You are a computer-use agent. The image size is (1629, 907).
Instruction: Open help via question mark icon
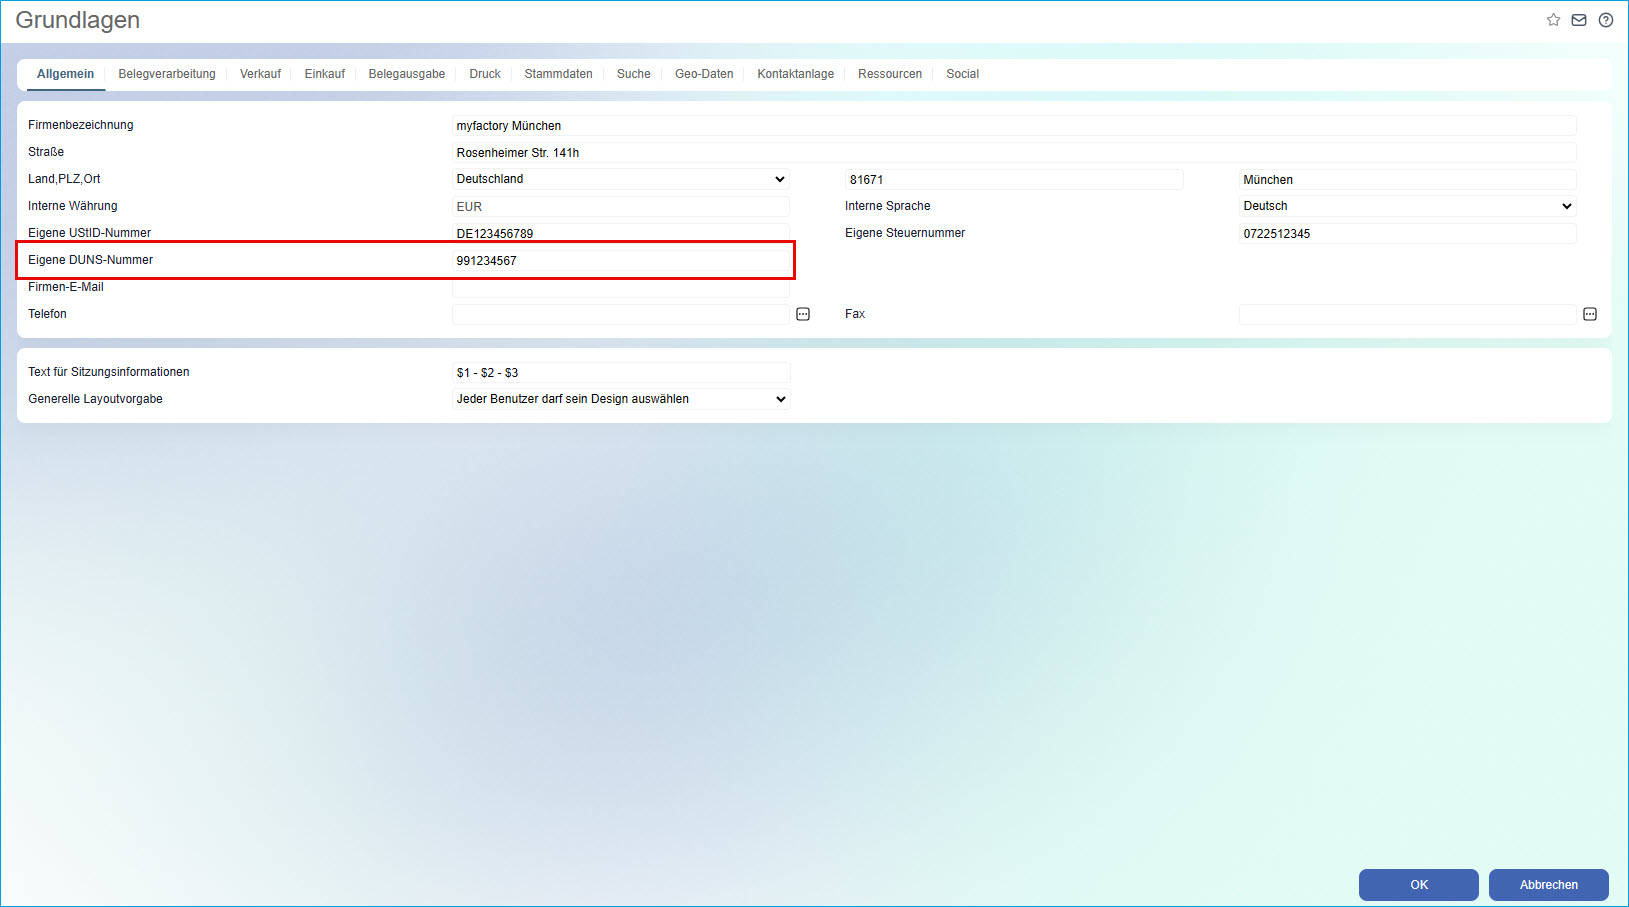[1606, 20]
